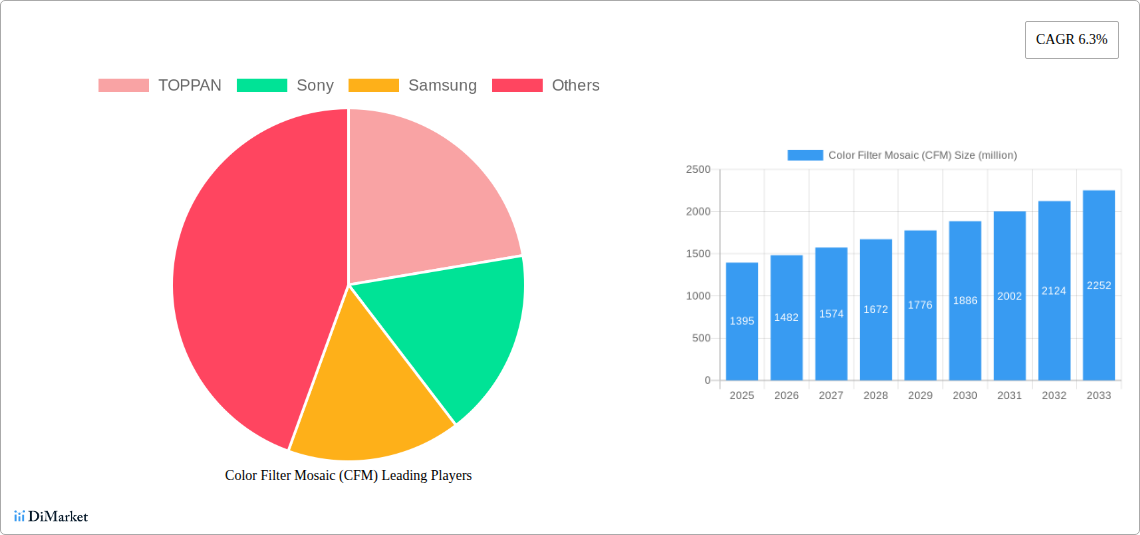Toggle Samsung legend entry visibility
The height and width of the screenshot is (535, 1140).
[412, 86]
